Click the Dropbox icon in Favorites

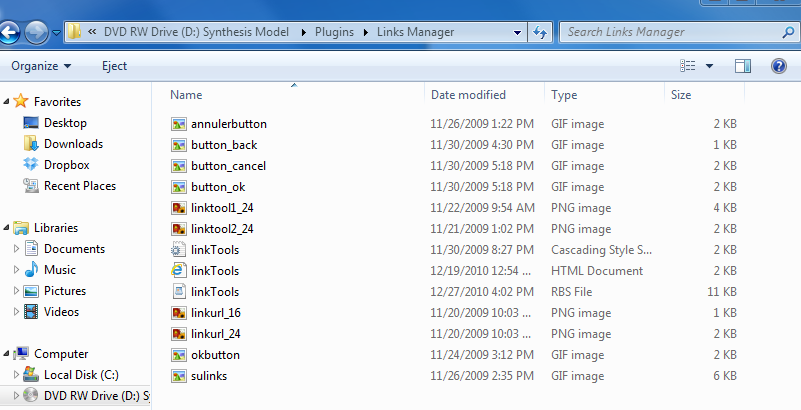[30, 165]
